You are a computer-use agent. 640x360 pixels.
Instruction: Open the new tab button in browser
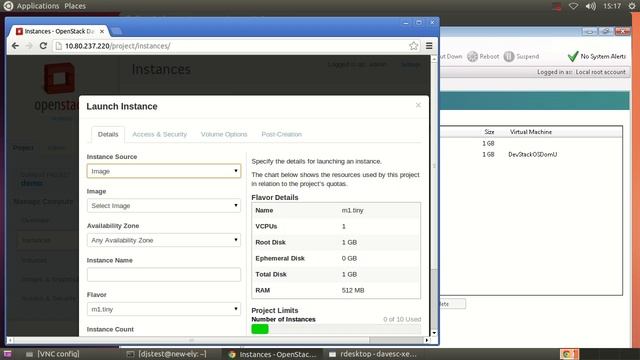[x=116, y=31]
